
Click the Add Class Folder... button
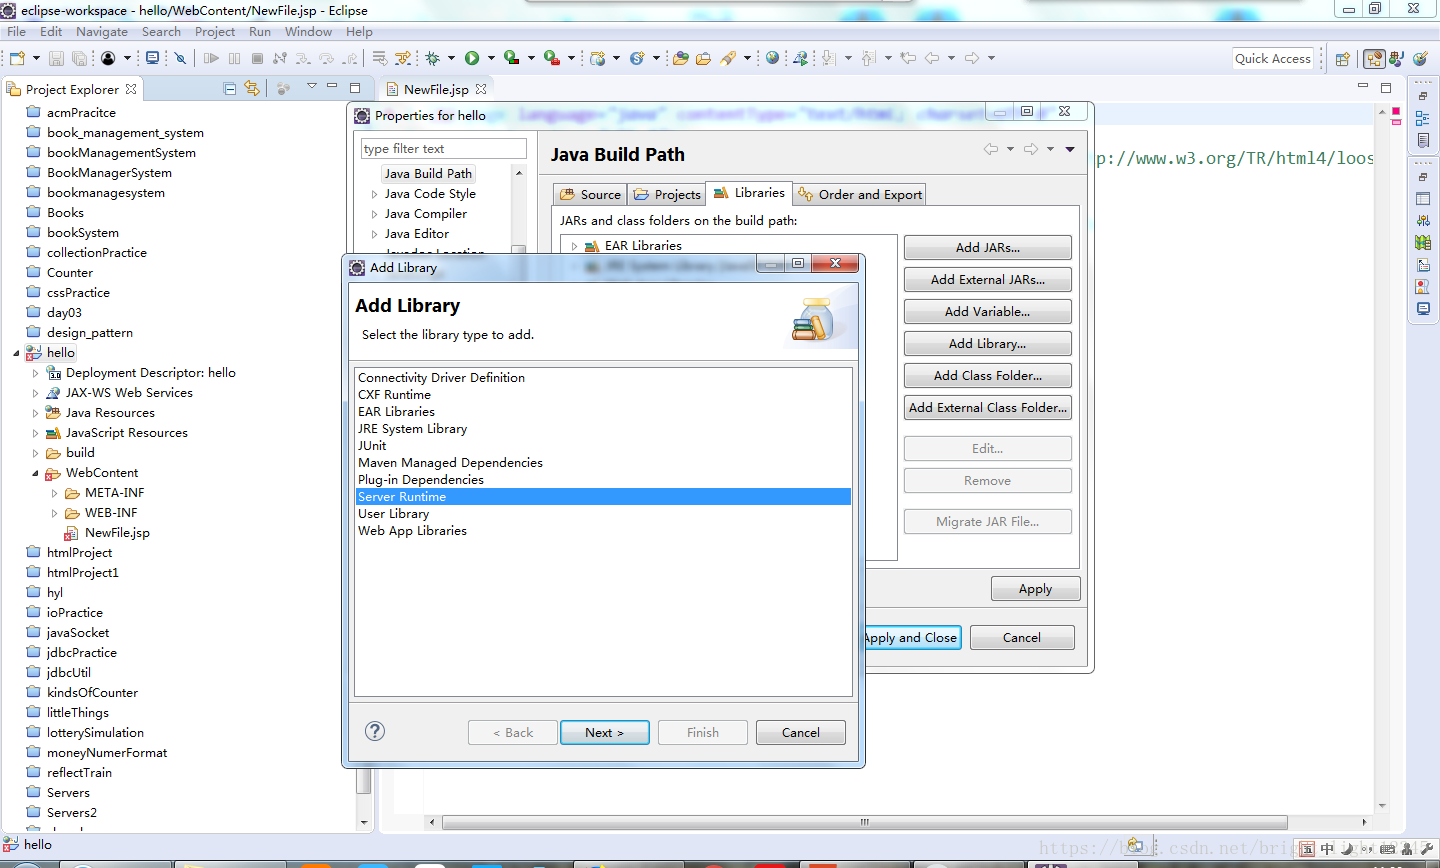click(x=988, y=376)
